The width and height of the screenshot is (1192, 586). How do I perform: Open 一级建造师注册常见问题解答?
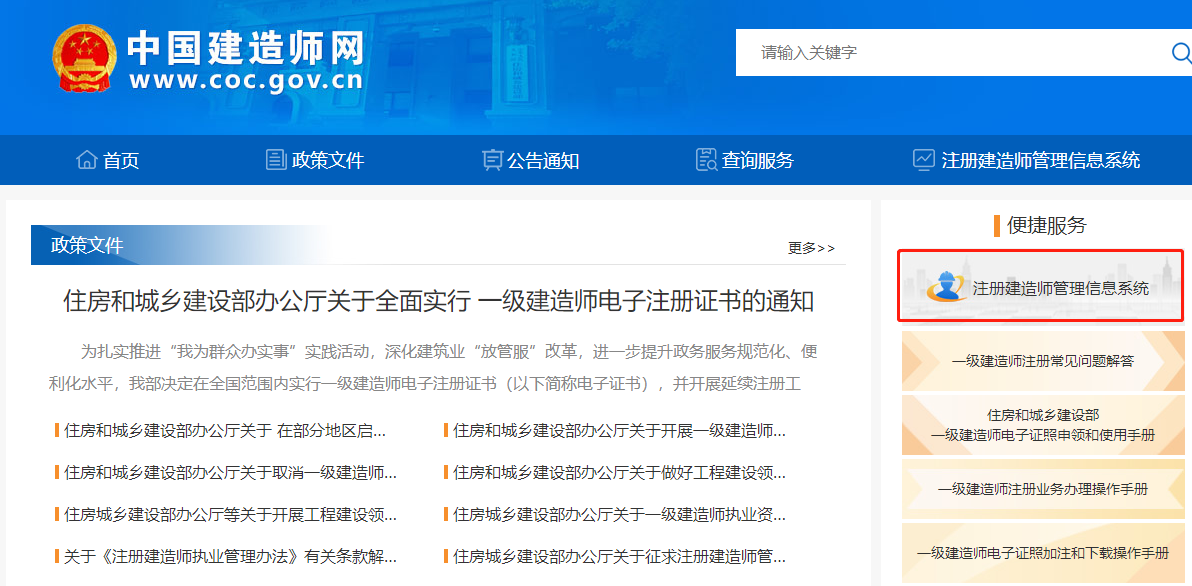[1043, 361]
